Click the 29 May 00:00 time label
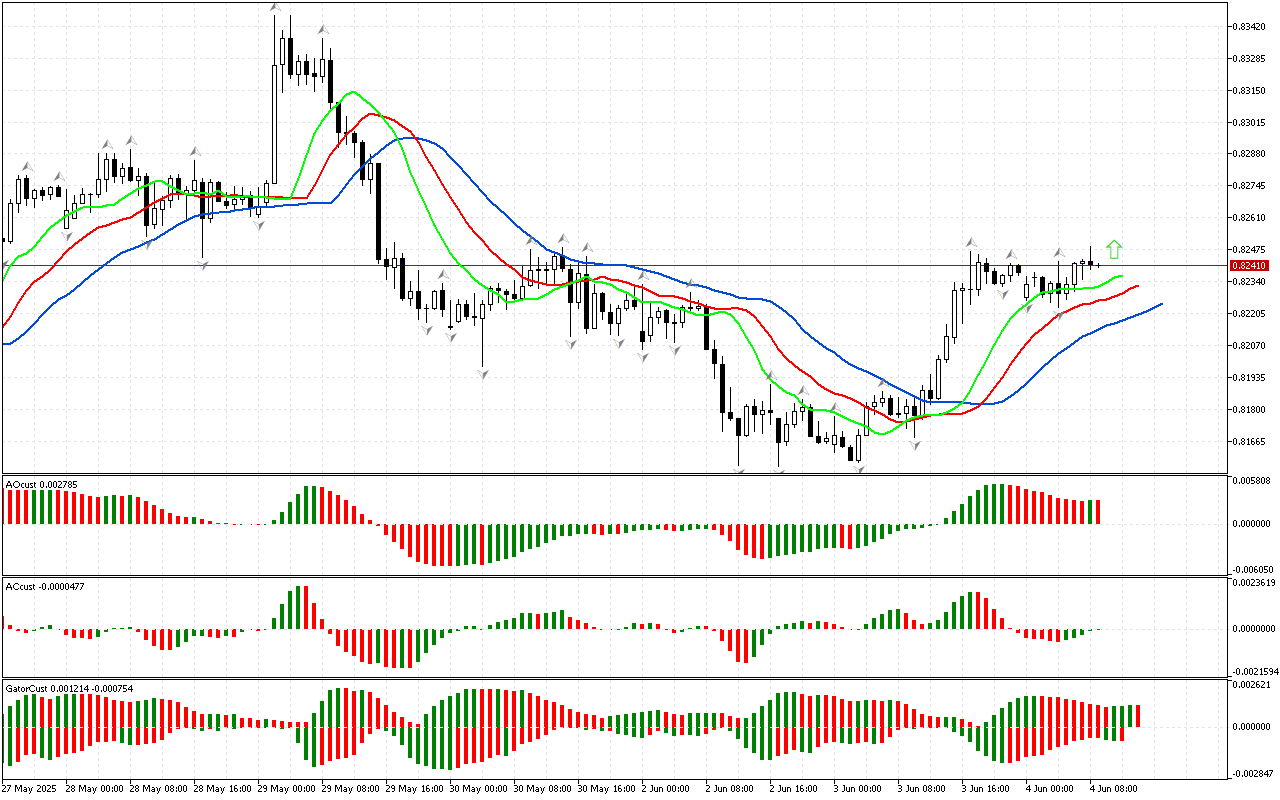 tap(287, 788)
